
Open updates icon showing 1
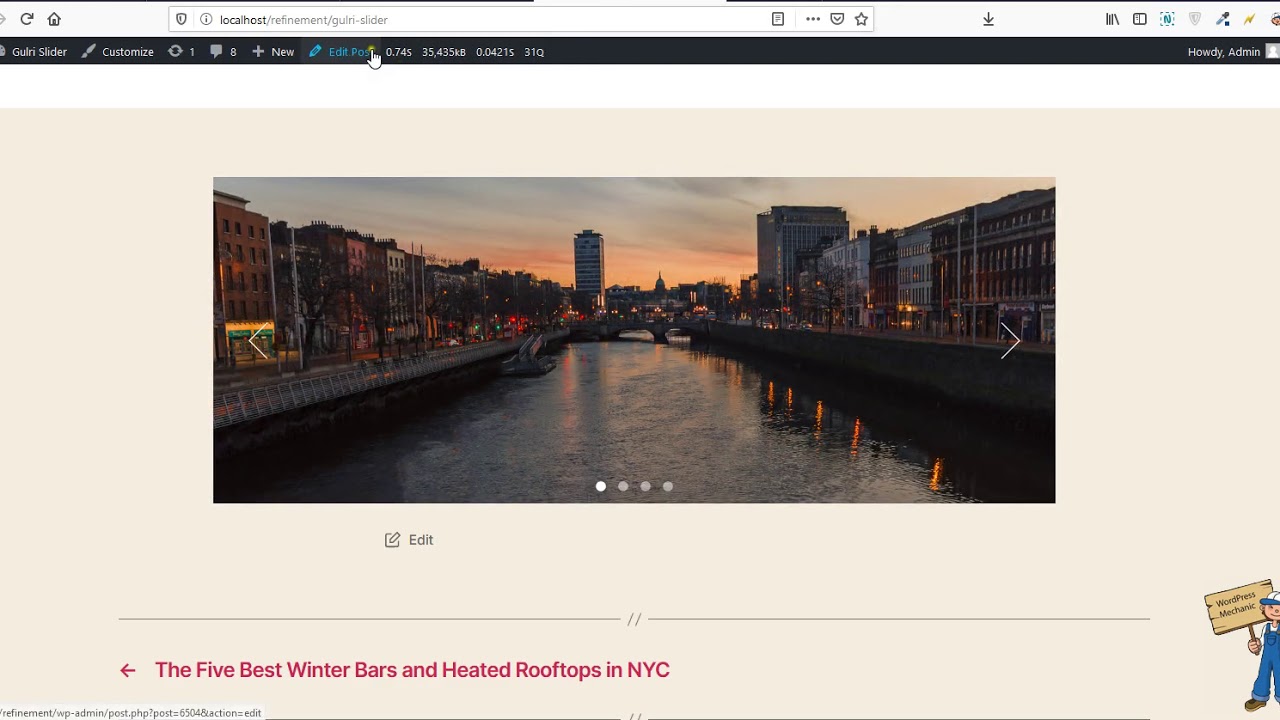pos(181,52)
